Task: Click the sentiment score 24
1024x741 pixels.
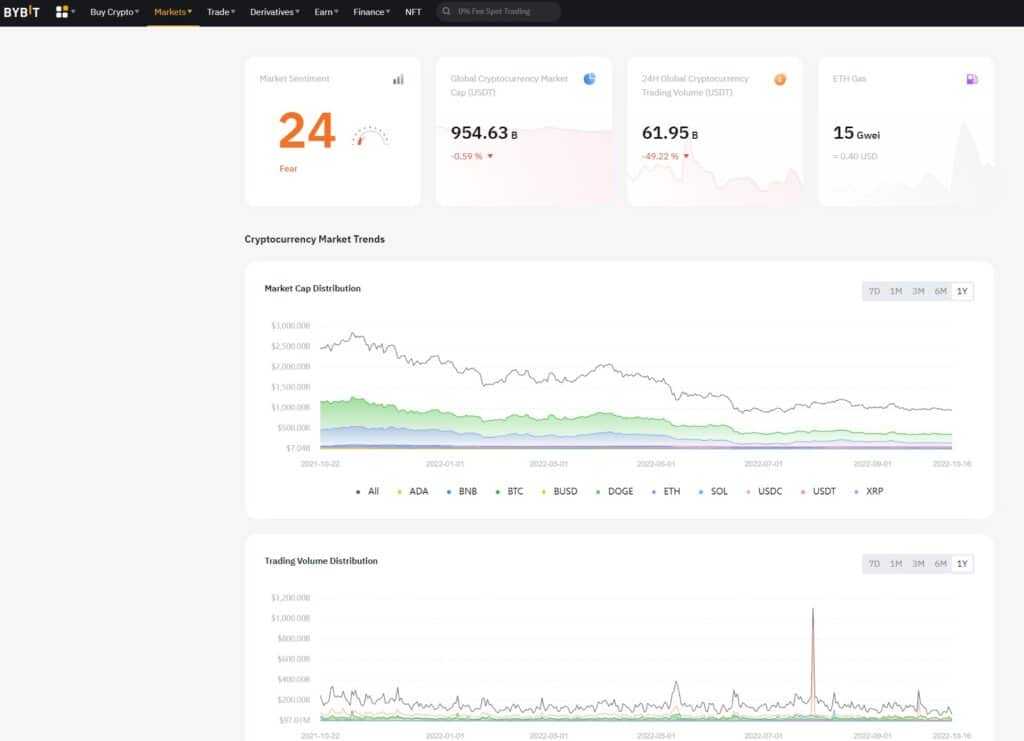Action: coord(307,131)
